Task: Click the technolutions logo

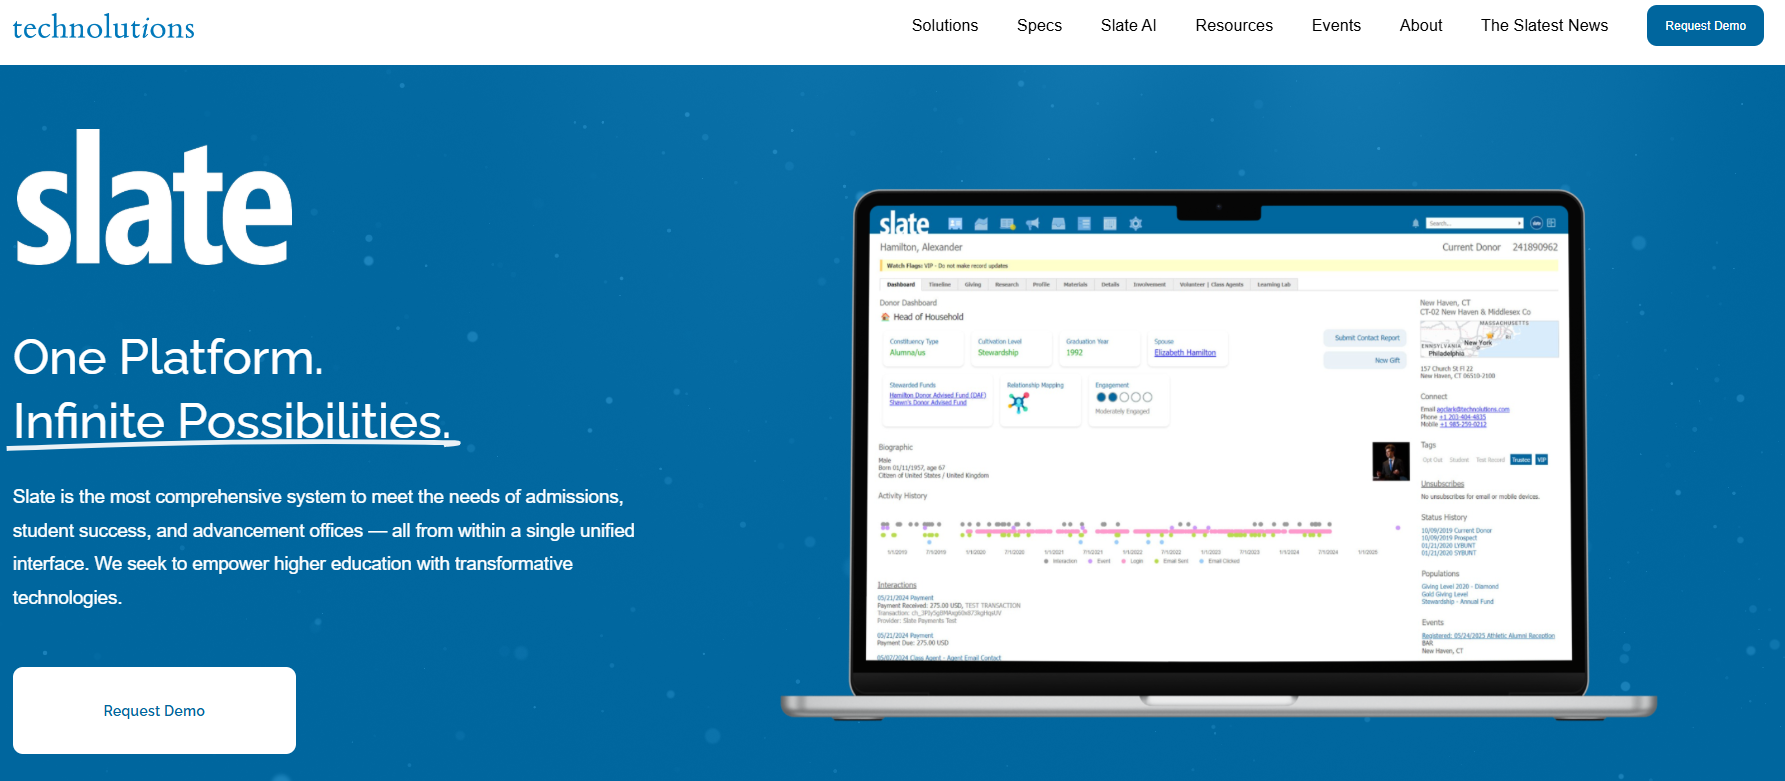Action: [x=104, y=27]
